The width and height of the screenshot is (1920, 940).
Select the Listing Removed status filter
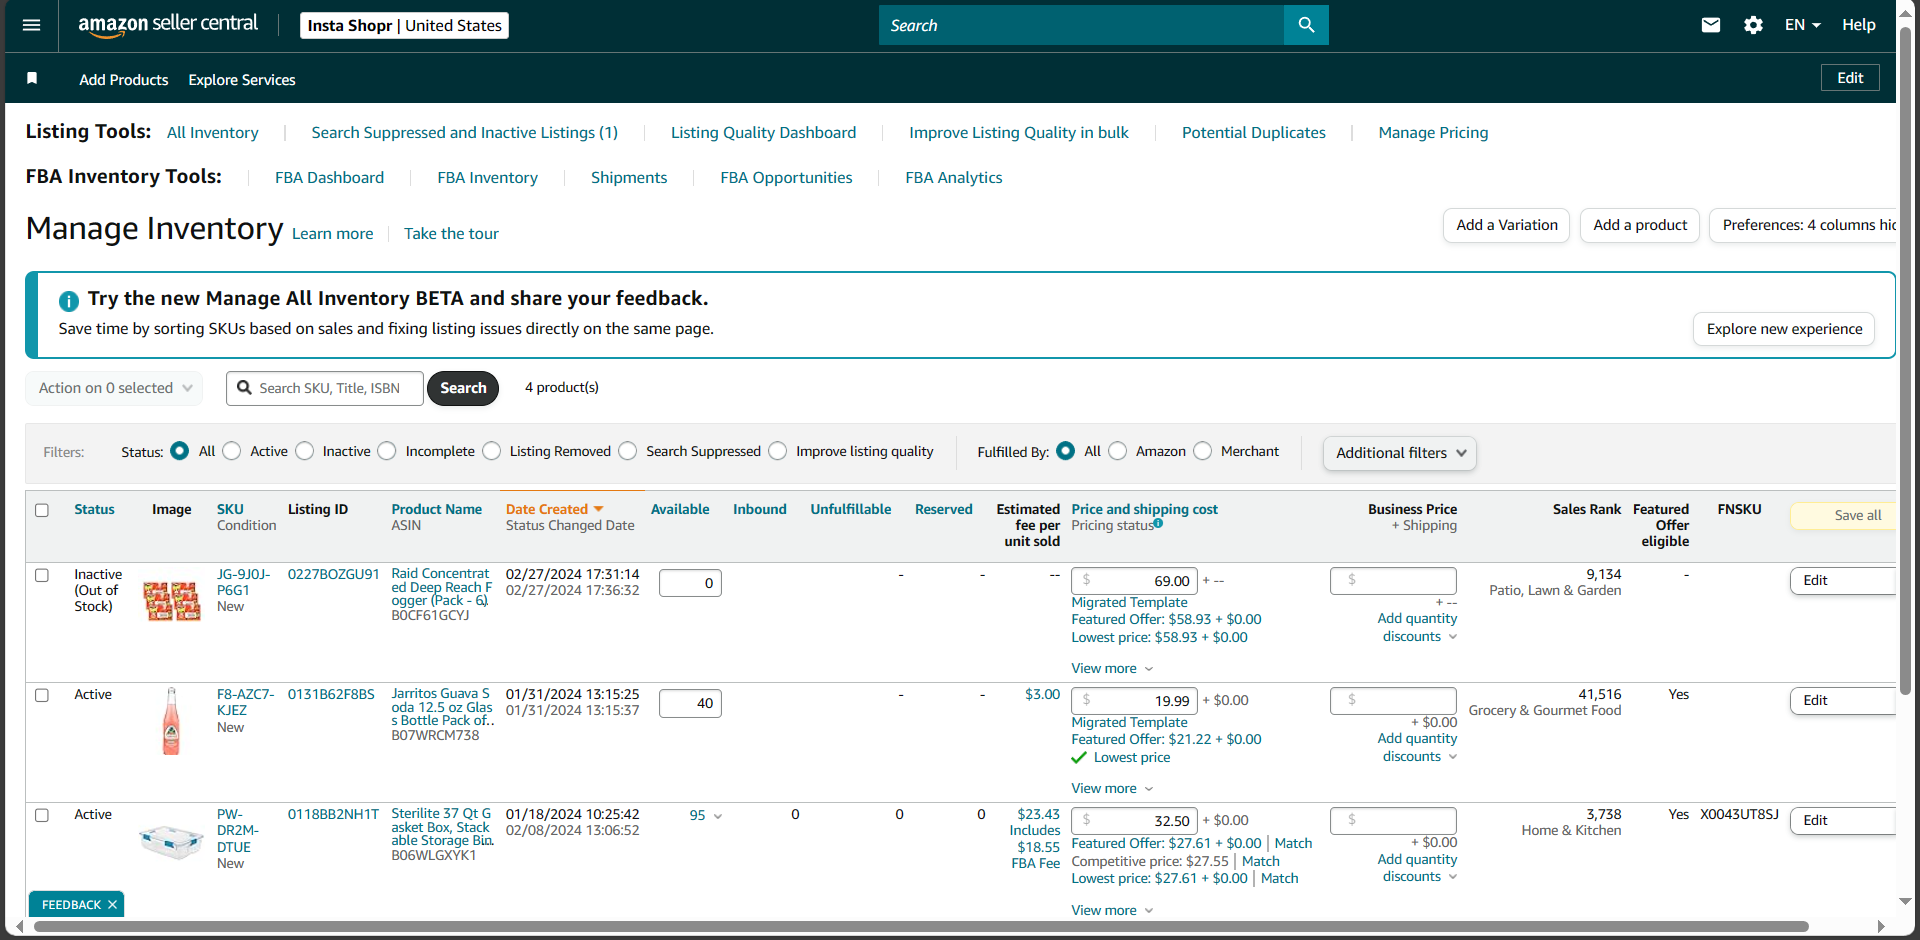point(492,451)
